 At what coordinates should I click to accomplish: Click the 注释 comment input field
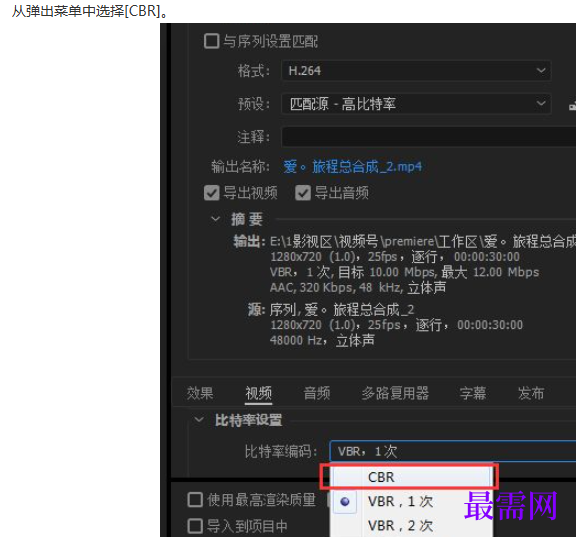pos(428,137)
